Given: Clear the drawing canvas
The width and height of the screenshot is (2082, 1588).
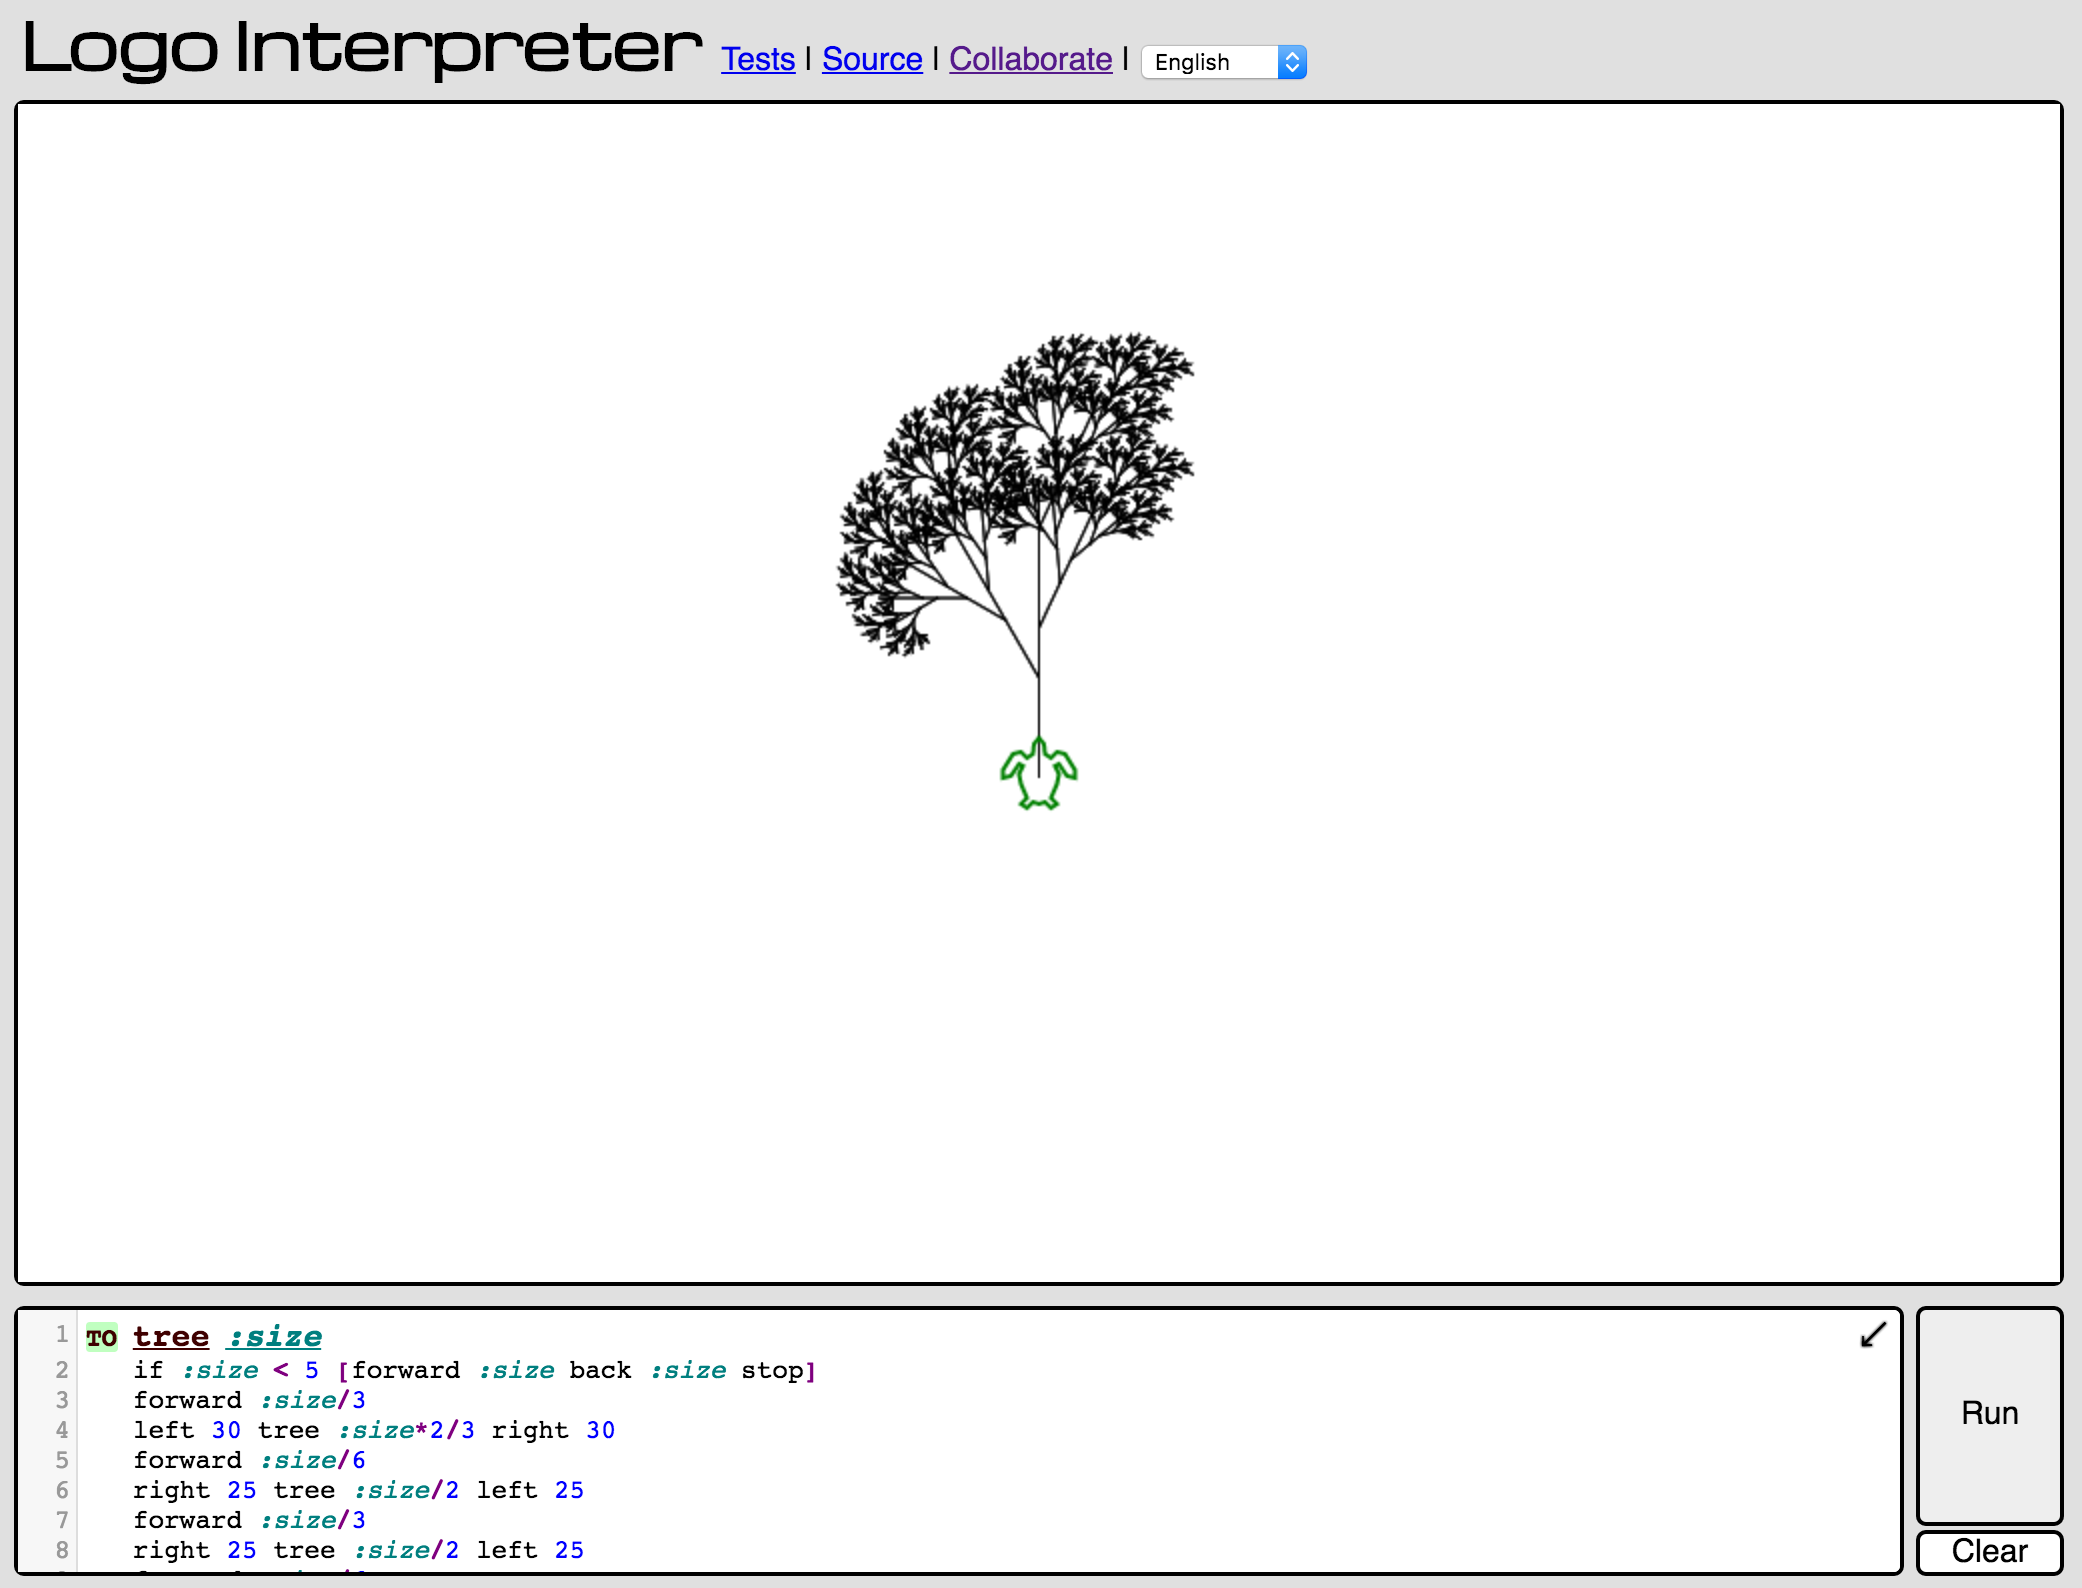Looking at the screenshot, I should (1988, 1551).
